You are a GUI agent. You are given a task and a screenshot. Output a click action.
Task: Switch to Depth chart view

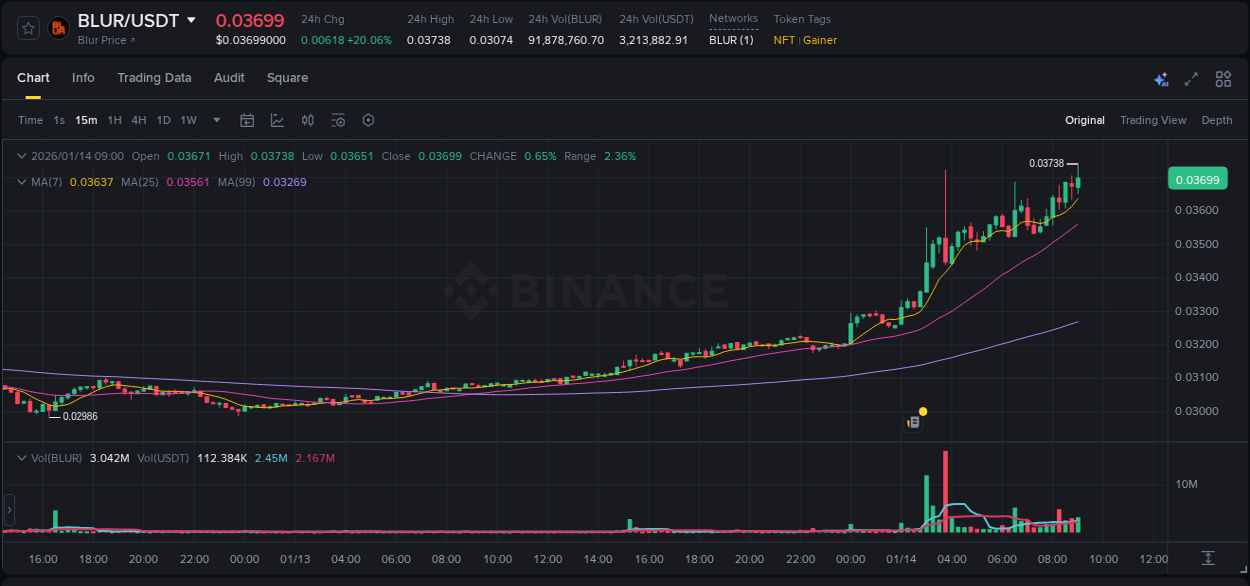click(x=1217, y=120)
